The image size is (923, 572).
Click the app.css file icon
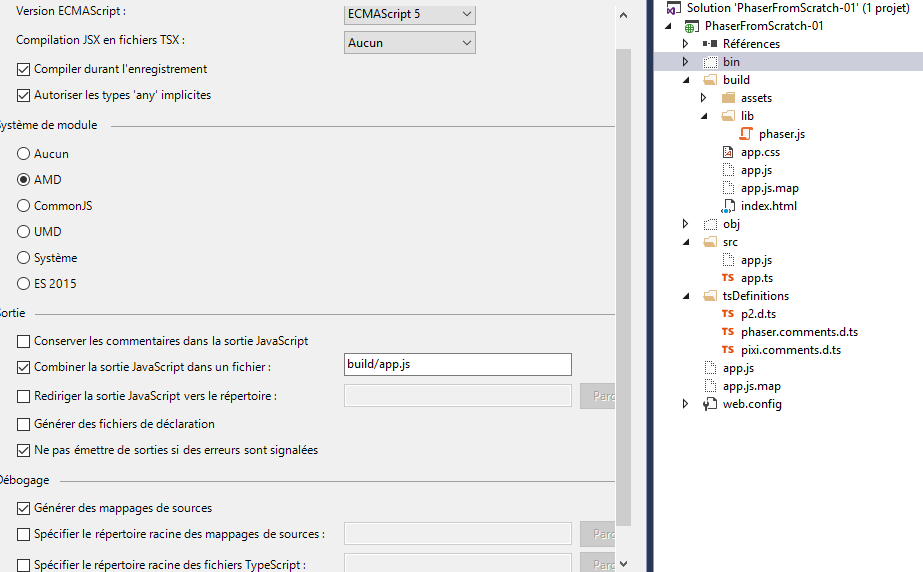tap(728, 152)
